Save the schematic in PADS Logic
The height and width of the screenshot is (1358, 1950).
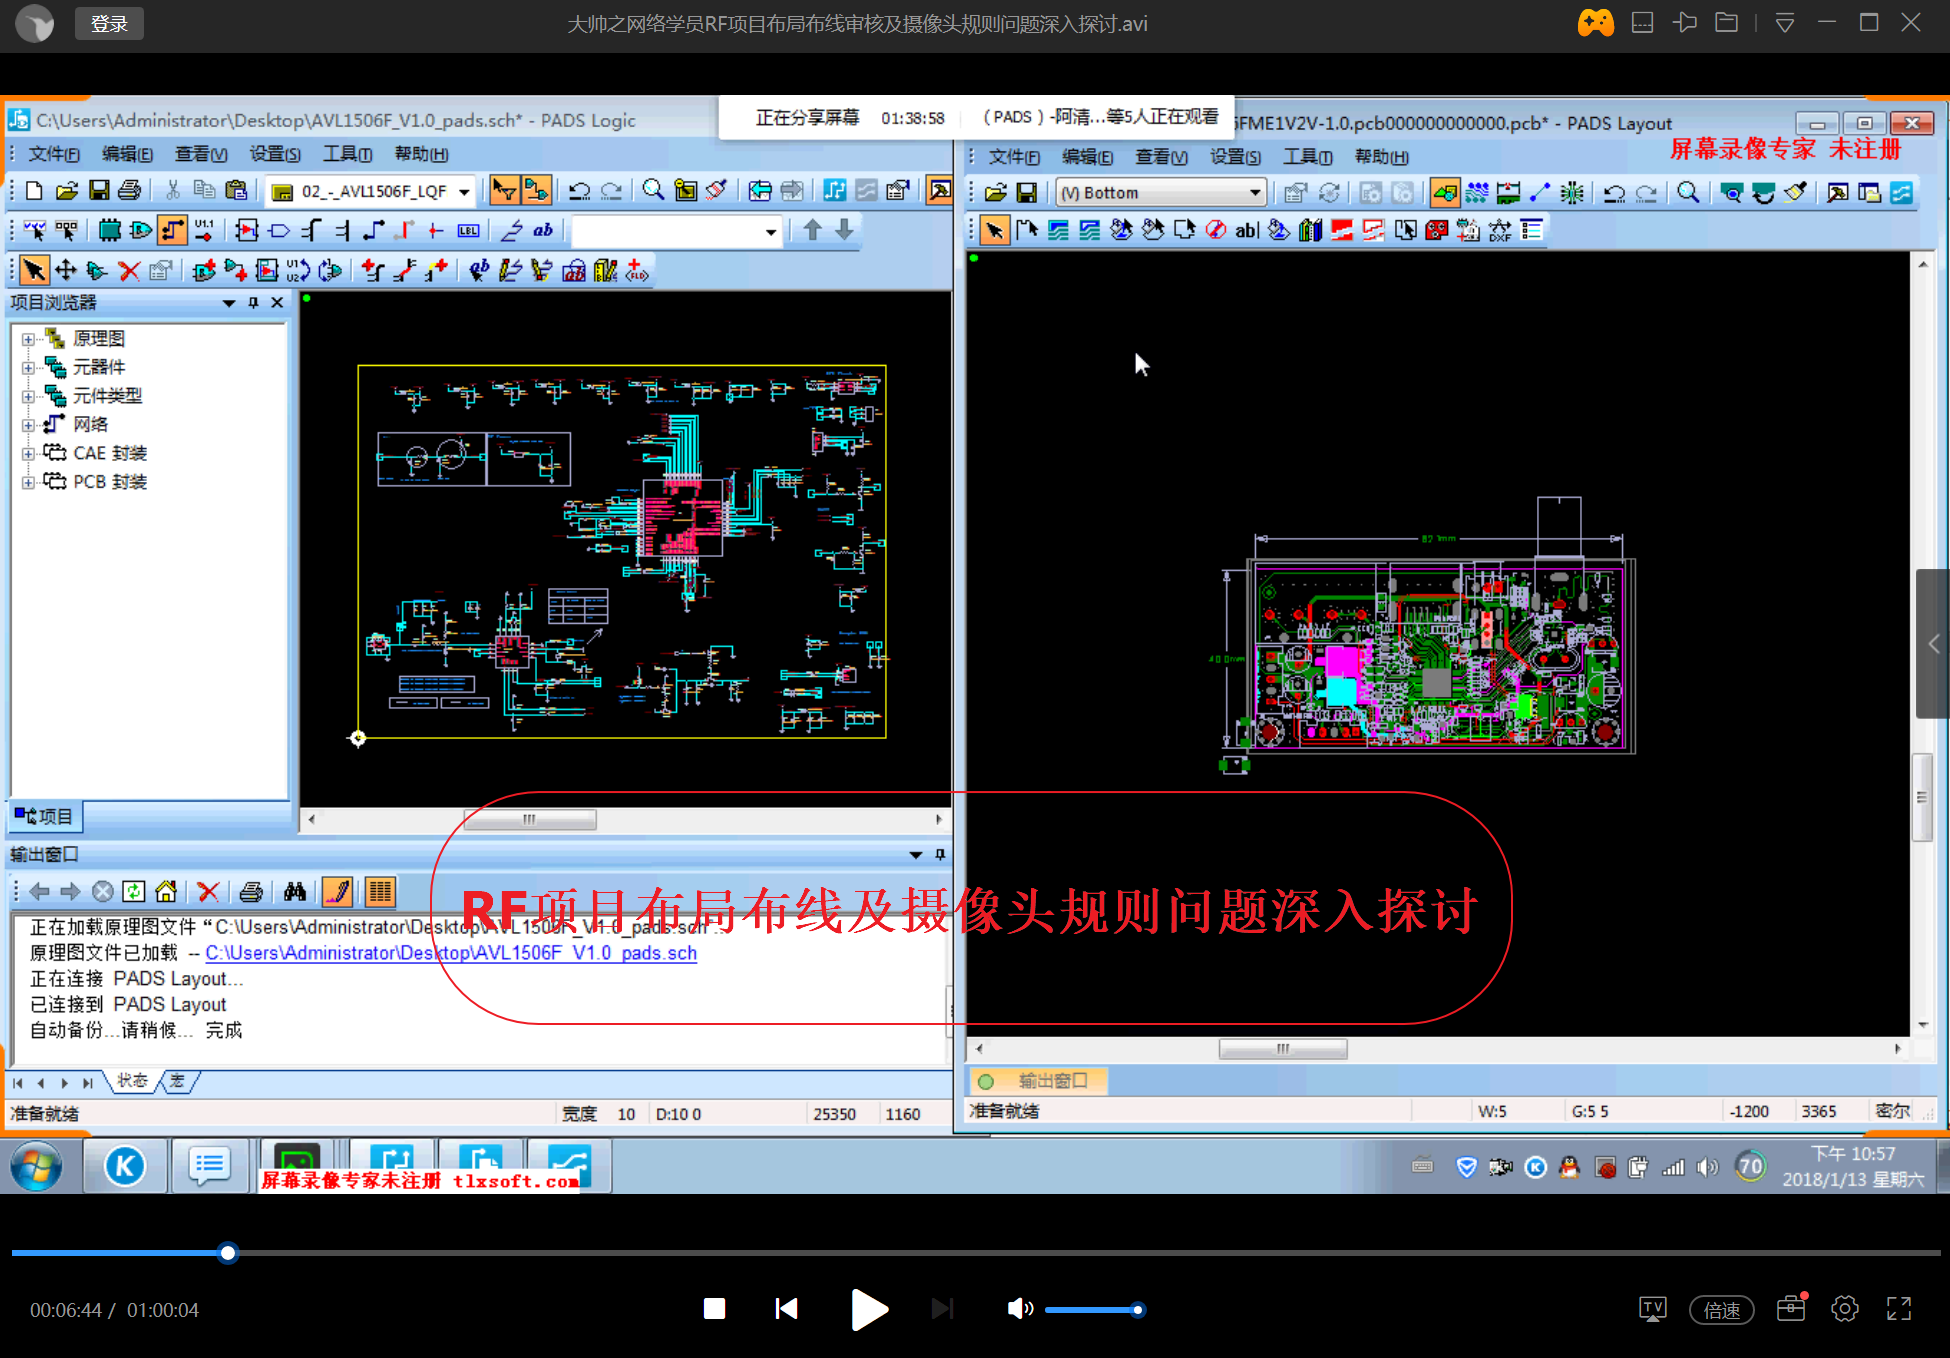(98, 191)
